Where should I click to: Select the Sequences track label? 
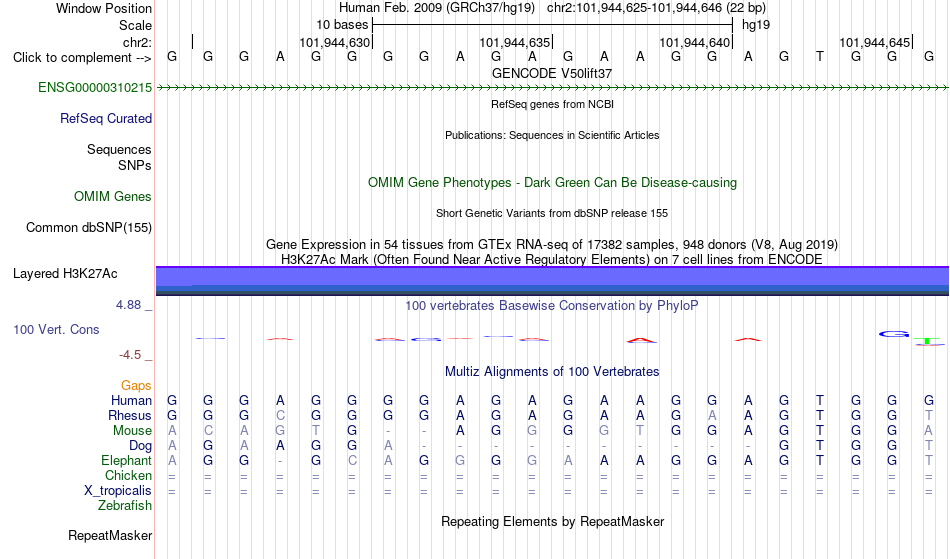tap(119, 150)
